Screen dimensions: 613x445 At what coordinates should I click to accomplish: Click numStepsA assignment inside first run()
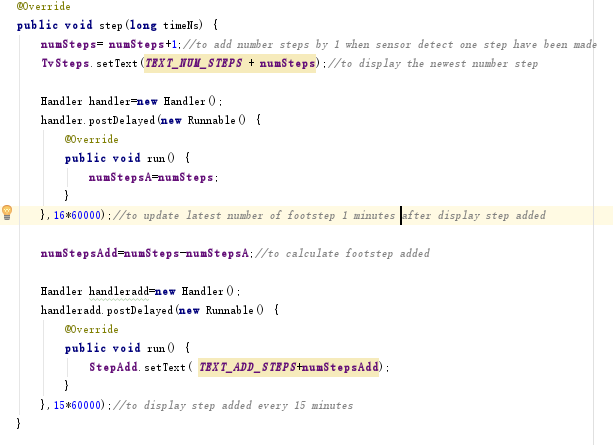pyautogui.click(x=153, y=178)
